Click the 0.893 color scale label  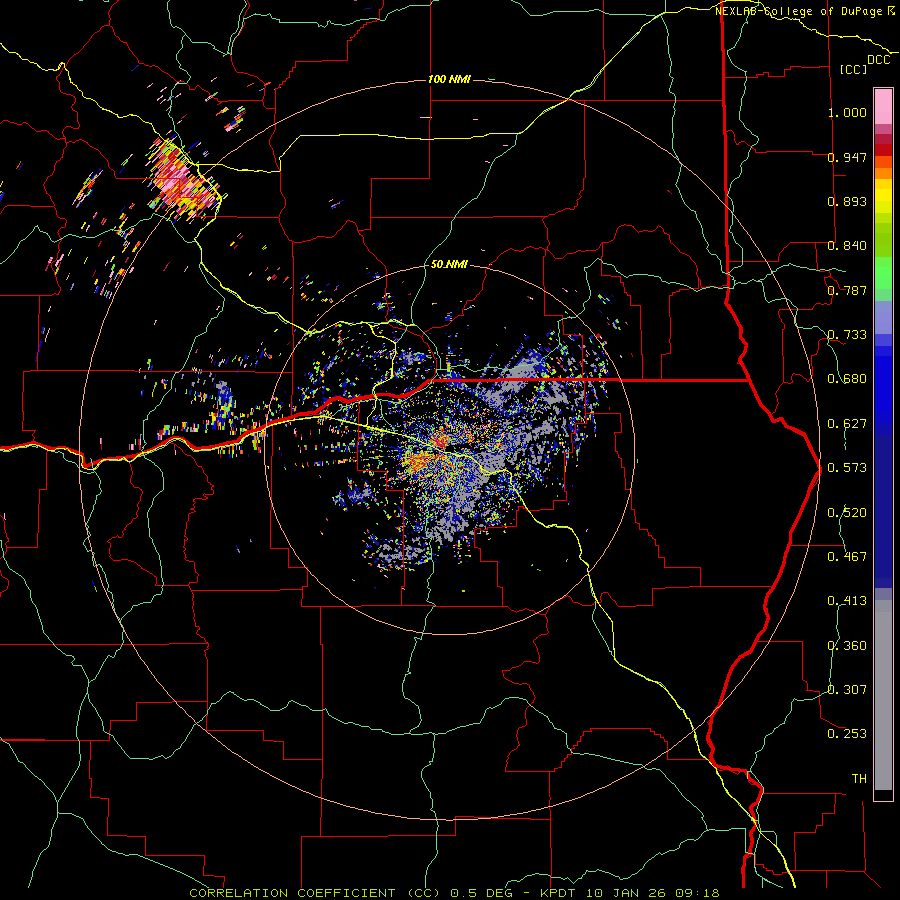click(x=847, y=201)
